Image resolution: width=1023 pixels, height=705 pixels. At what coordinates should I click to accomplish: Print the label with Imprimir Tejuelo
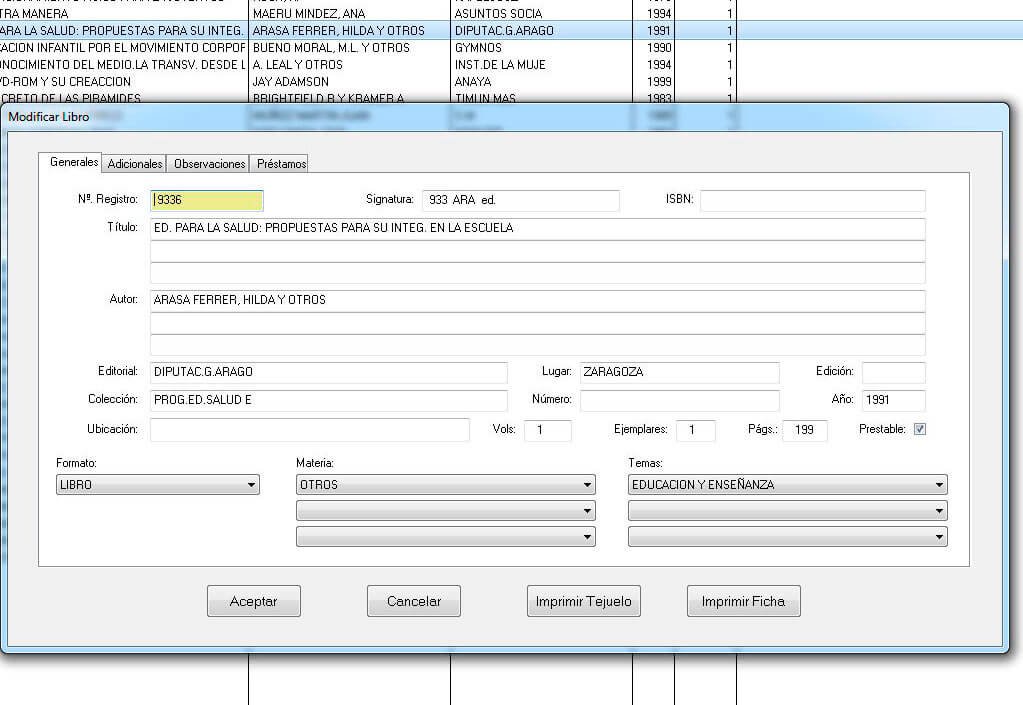point(584,602)
